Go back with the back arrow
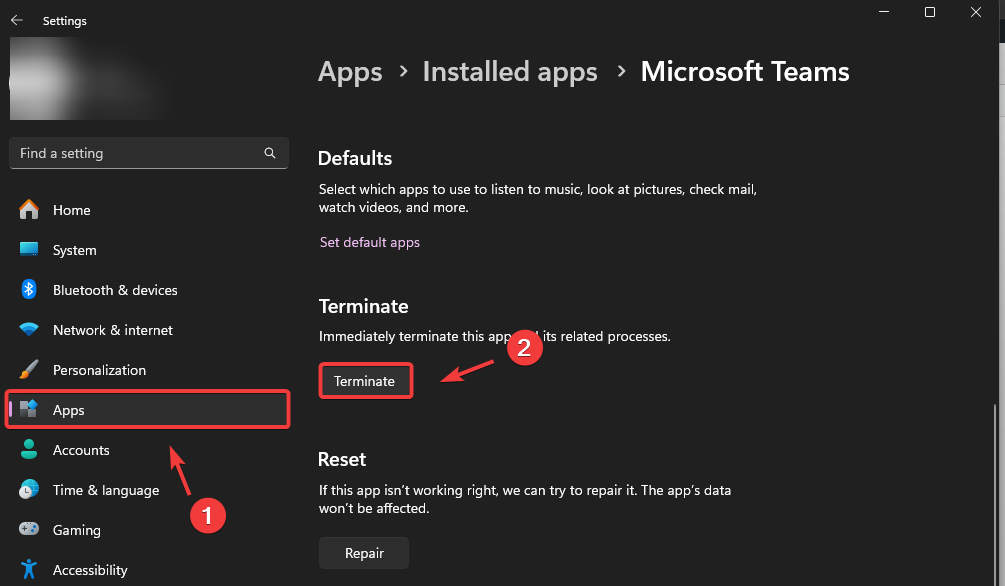This screenshot has height=586, width=1005. click(x=17, y=20)
